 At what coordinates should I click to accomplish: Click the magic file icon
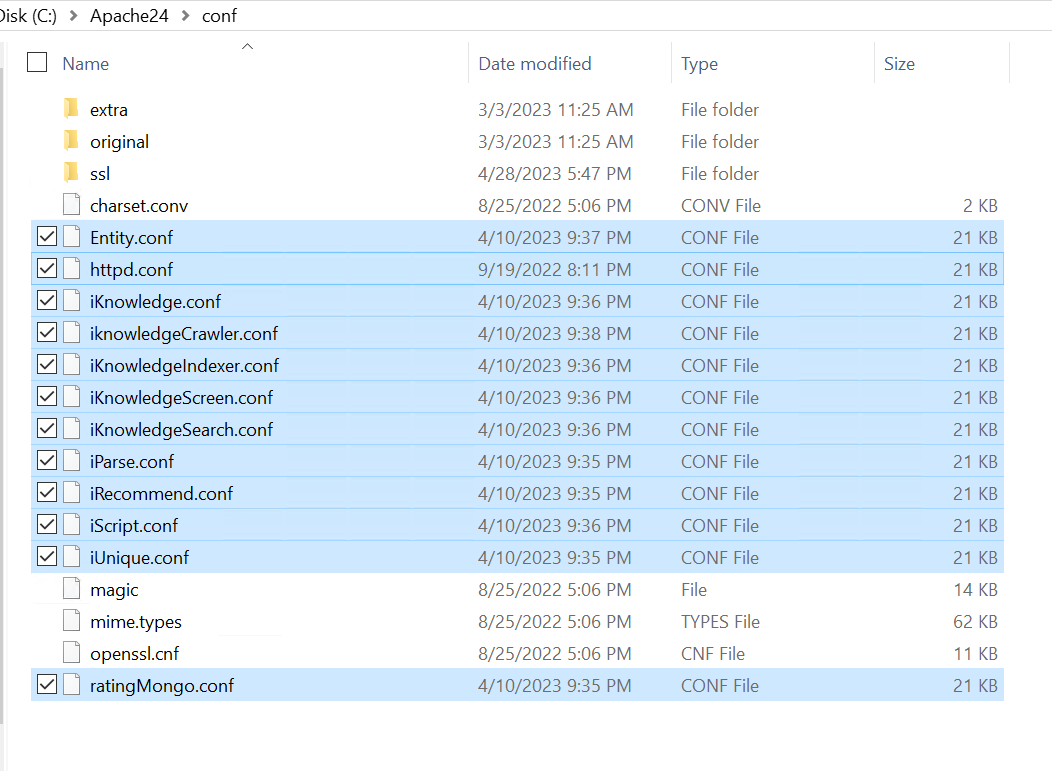(x=71, y=589)
